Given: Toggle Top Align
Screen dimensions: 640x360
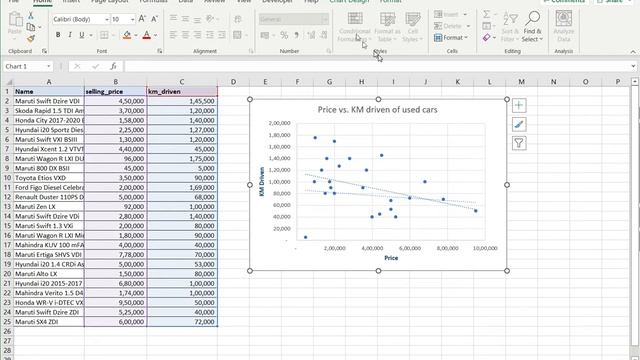Looking at the screenshot, I should [173, 19].
